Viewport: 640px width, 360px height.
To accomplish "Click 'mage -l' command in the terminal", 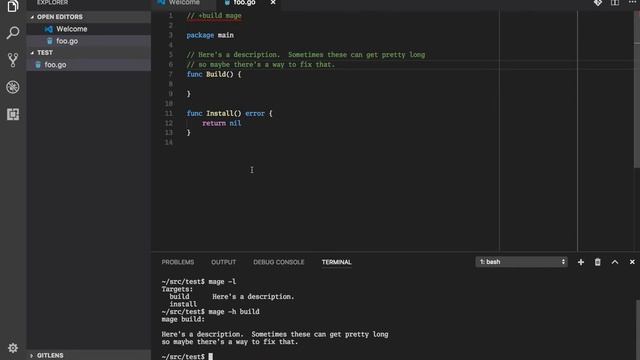I will click(222, 282).
